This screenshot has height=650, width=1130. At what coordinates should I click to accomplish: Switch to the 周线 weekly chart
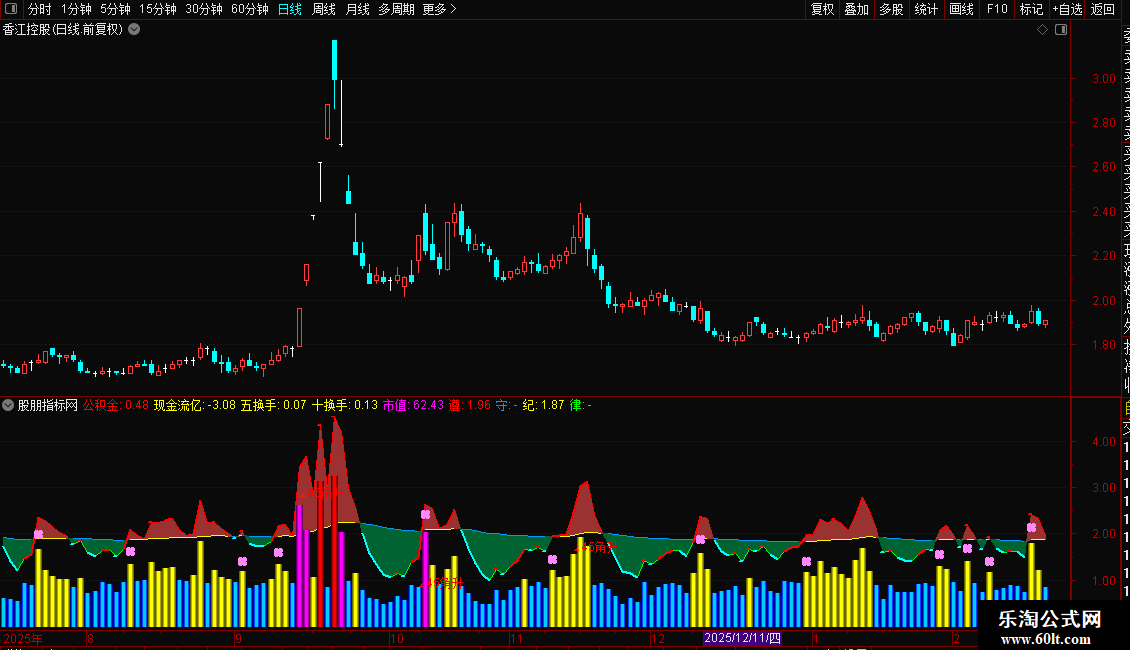click(x=324, y=9)
